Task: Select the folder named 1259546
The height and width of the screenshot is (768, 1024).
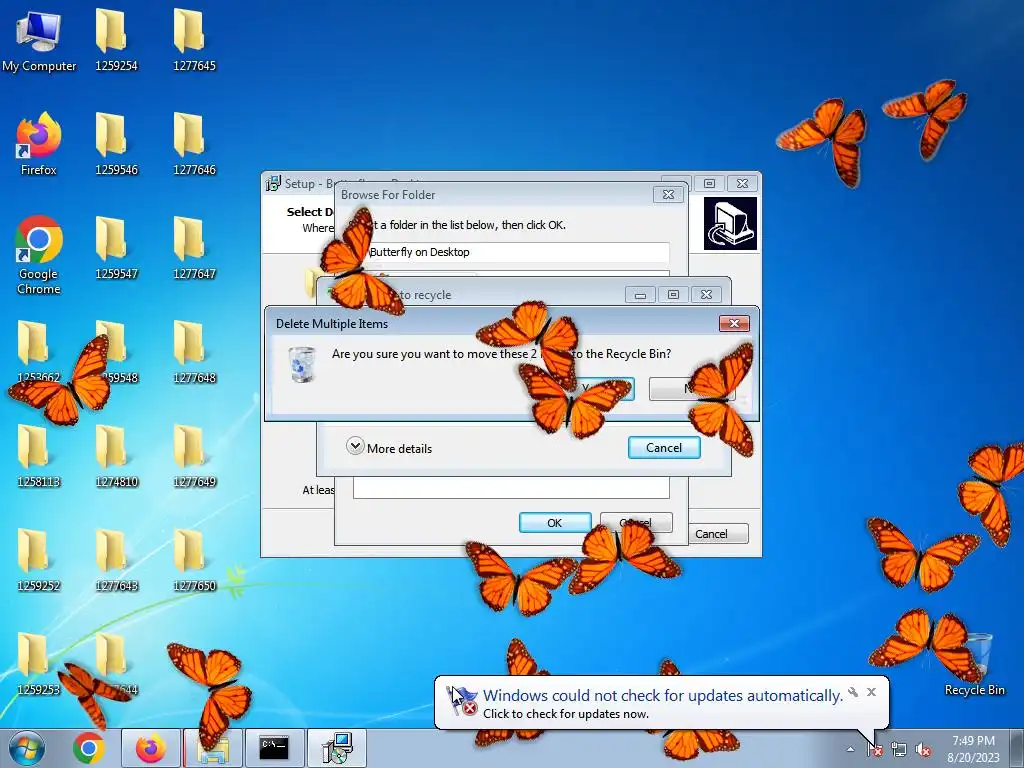Action: click(116, 144)
